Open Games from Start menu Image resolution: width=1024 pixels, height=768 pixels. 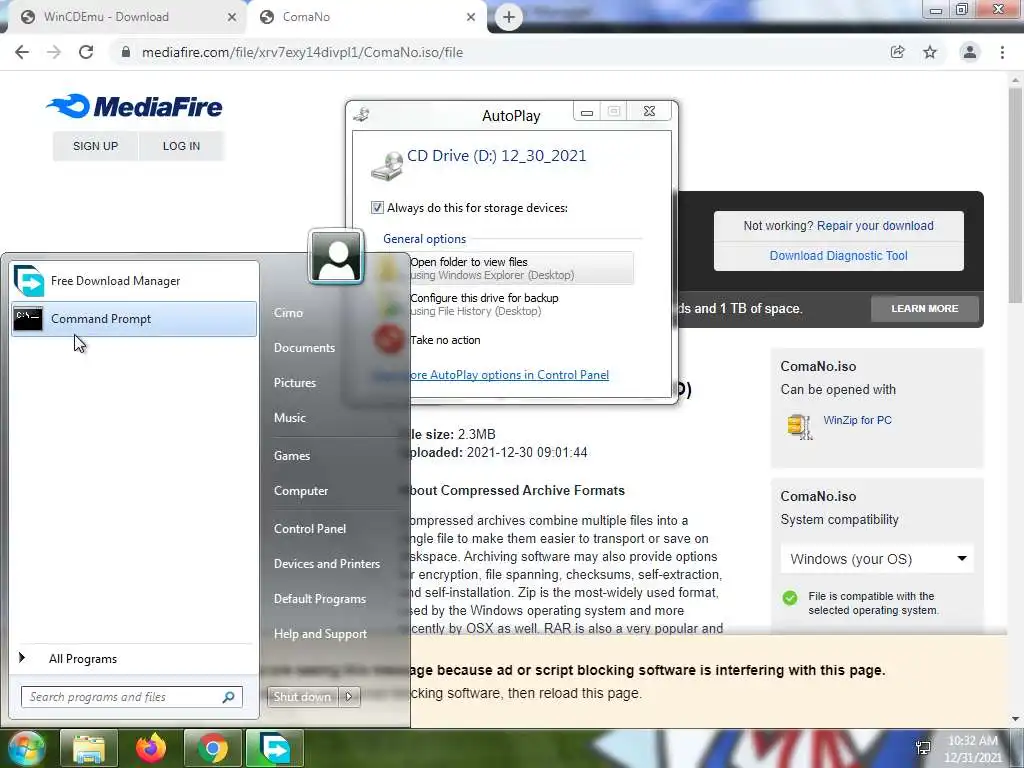pos(292,456)
